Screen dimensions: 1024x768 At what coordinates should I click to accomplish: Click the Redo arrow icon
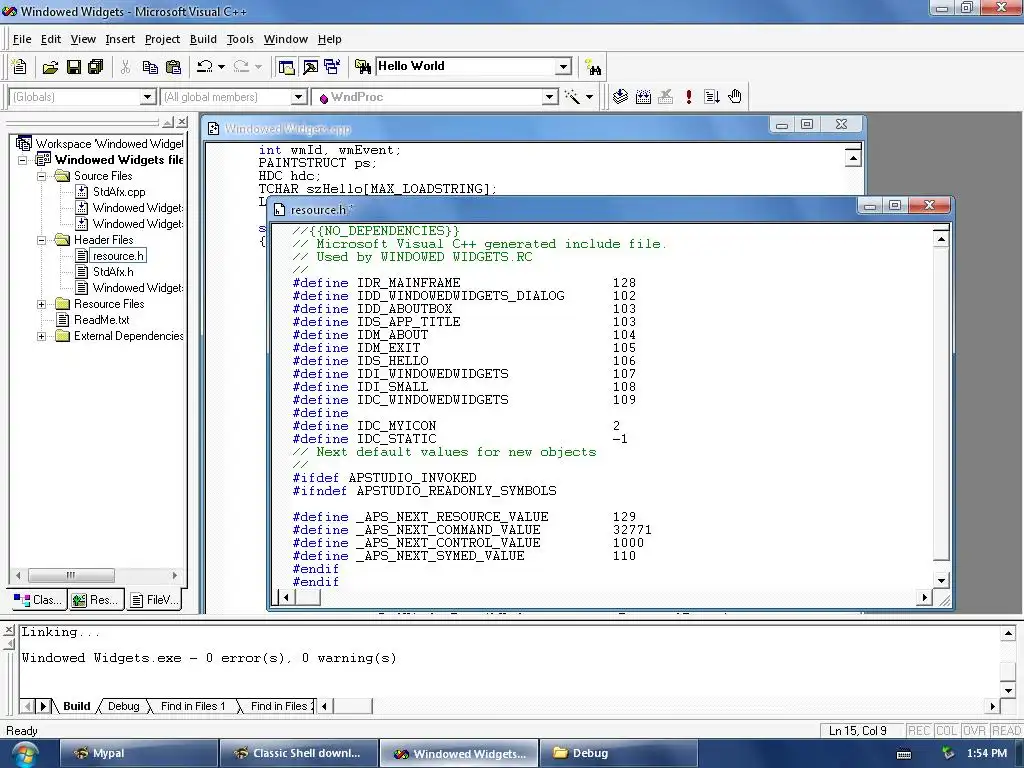tap(240, 67)
